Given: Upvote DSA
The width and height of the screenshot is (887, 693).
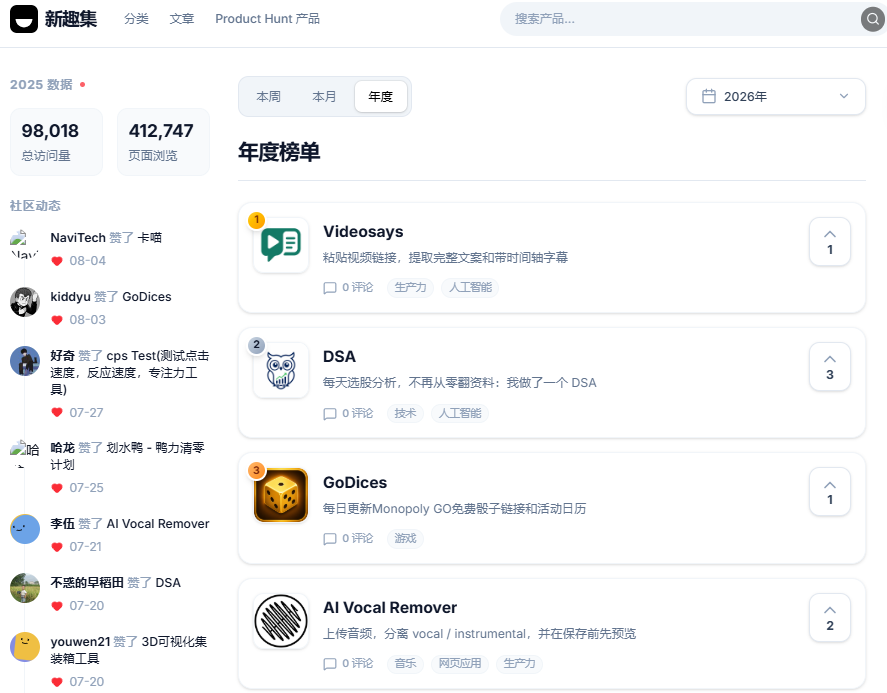Looking at the screenshot, I should click(x=829, y=367).
